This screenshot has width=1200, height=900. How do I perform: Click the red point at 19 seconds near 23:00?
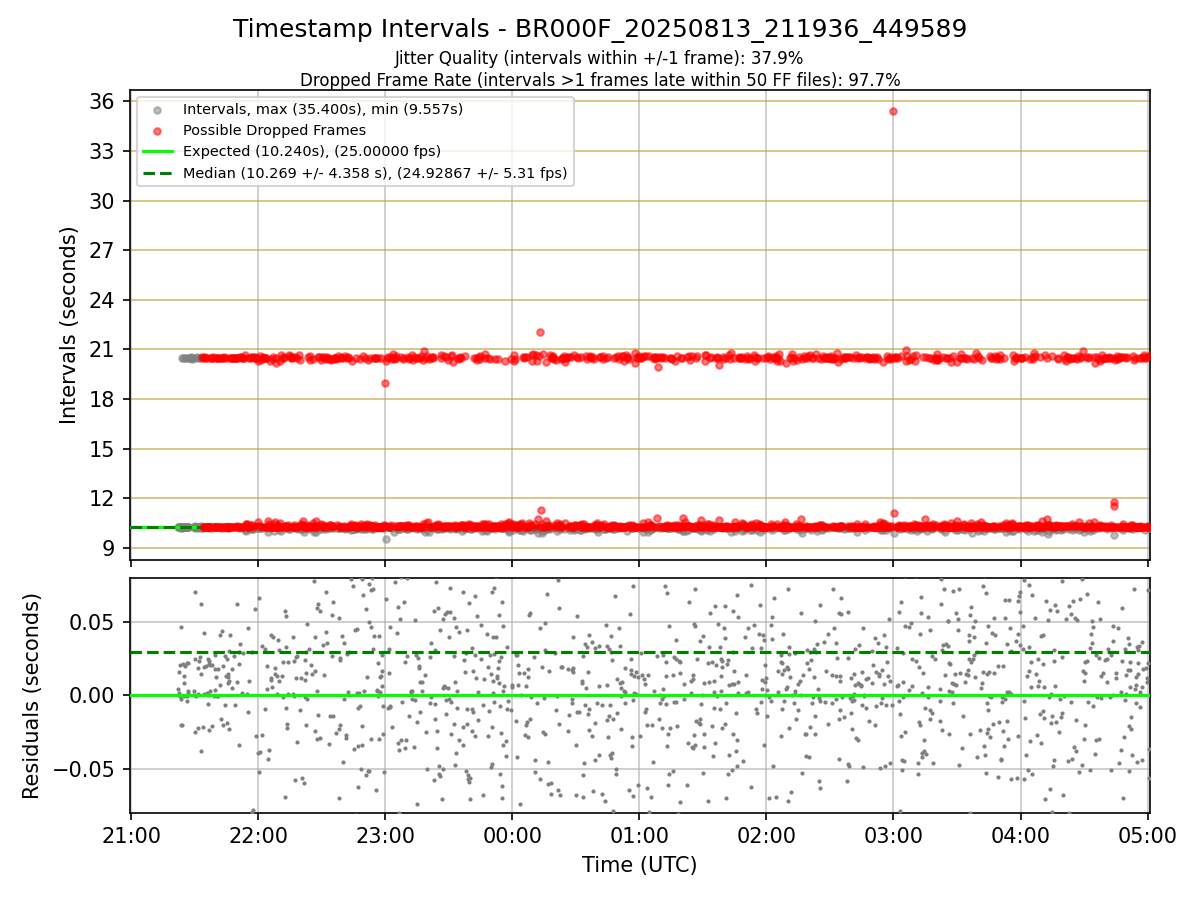coord(385,383)
